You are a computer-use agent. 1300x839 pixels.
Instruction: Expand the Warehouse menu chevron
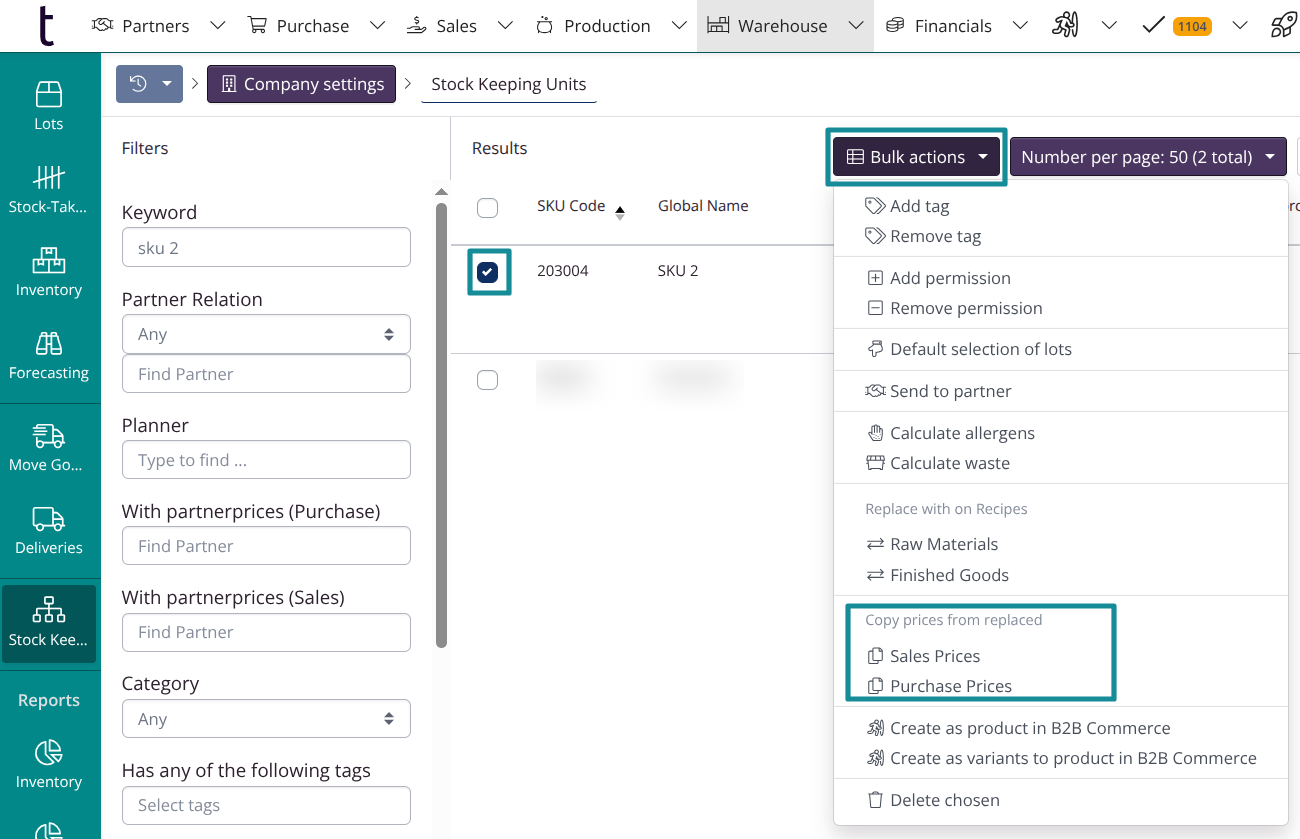[856, 25]
